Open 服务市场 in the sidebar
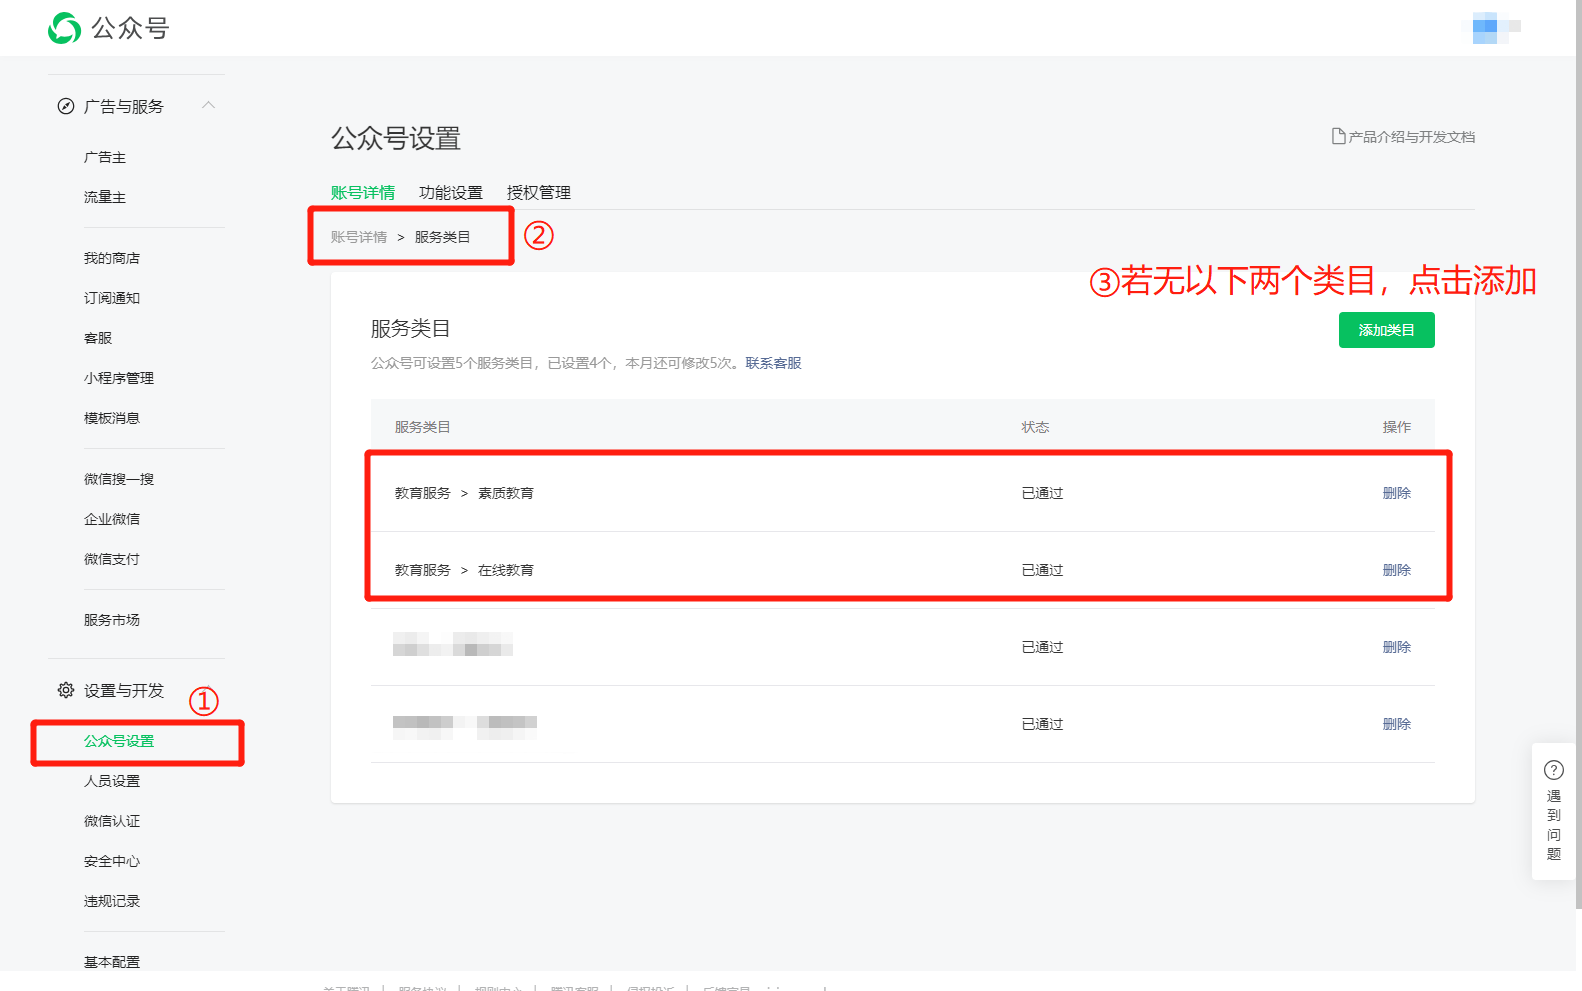 (x=112, y=620)
